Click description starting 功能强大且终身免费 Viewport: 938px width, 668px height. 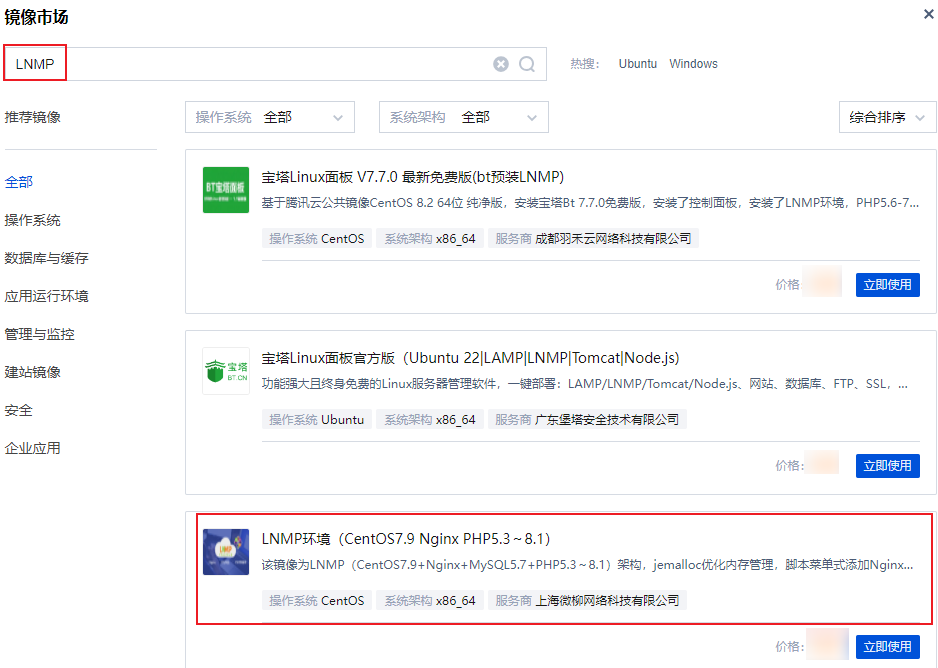(585, 384)
